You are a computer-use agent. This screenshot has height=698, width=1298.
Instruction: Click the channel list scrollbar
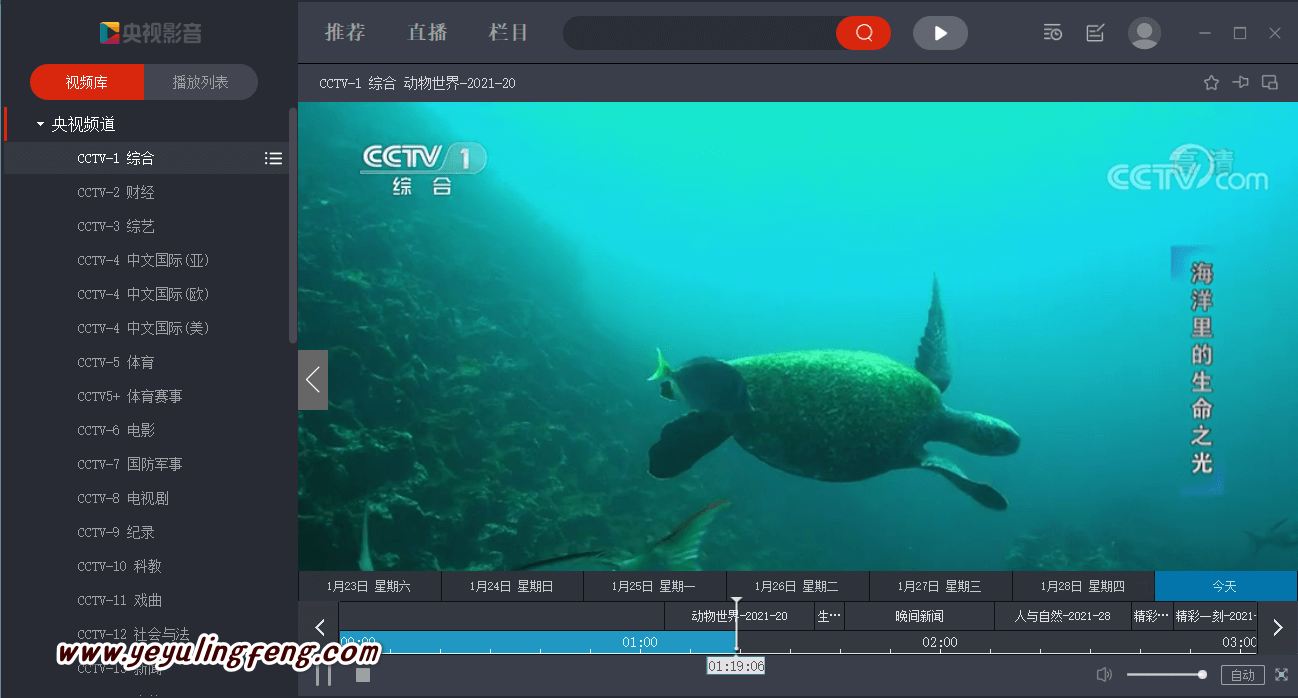292,225
